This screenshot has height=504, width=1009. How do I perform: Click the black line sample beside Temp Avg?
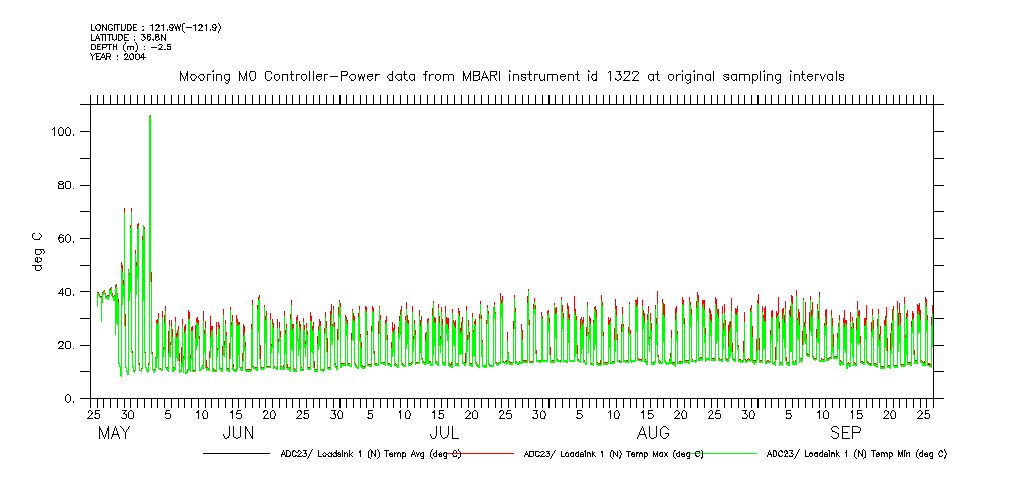point(236,453)
